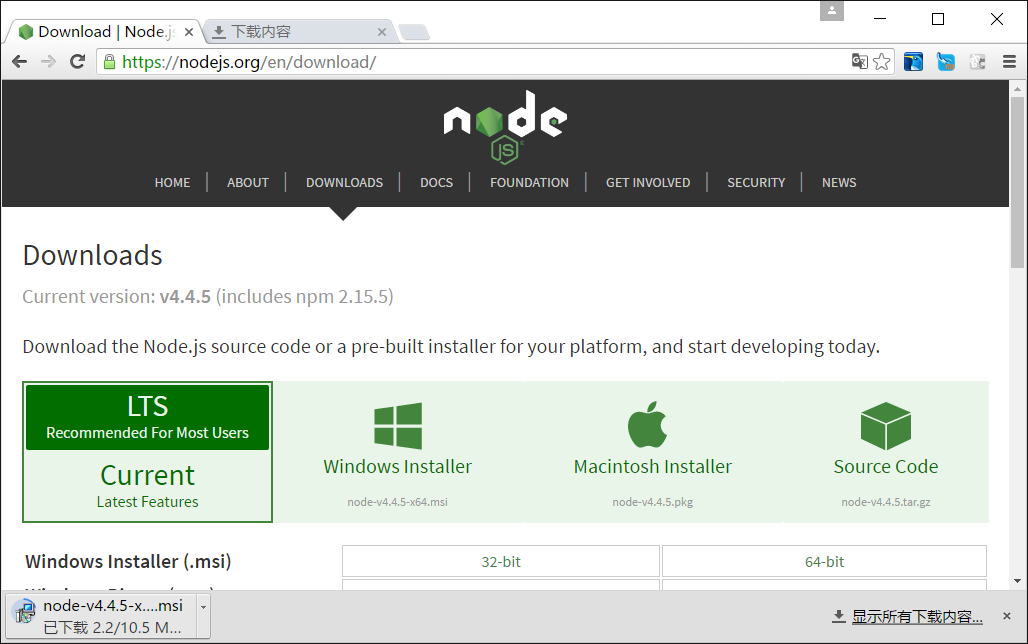Image resolution: width=1028 pixels, height=644 pixels.
Task: Click the Current version v4.4.5 text
Action: [x=208, y=296]
